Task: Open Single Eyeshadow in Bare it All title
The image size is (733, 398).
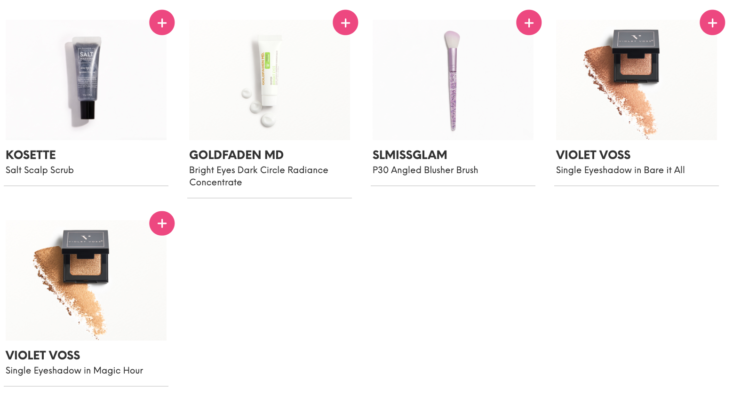Action: point(620,170)
